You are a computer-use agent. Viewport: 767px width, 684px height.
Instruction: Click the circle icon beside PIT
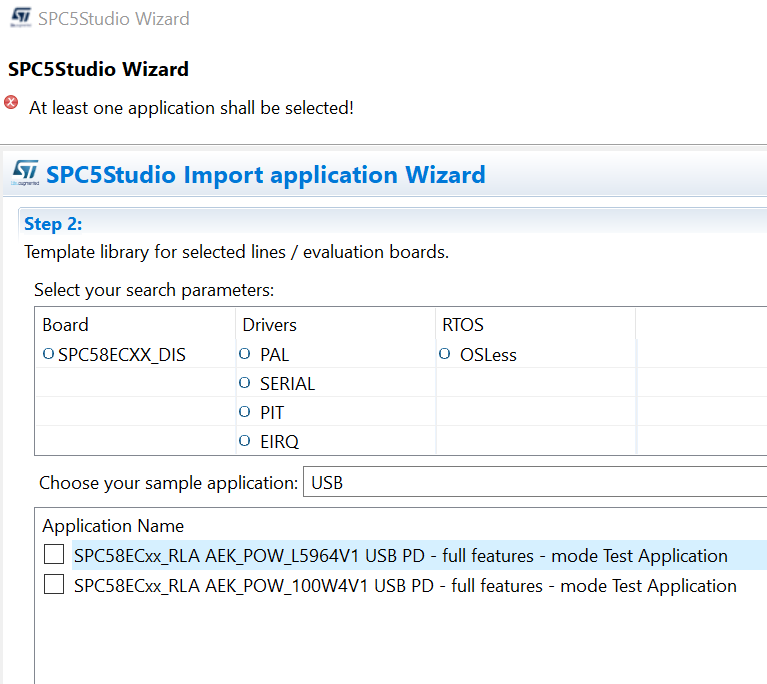coord(245,412)
